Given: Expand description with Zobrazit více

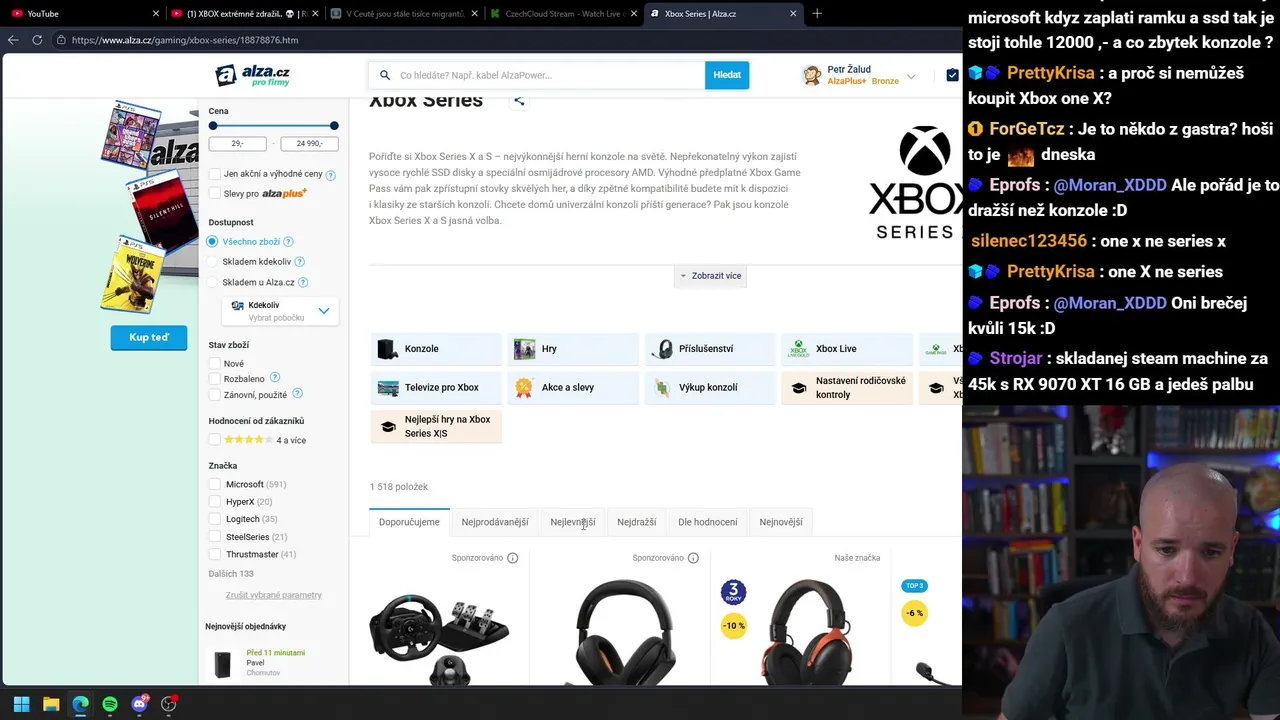Looking at the screenshot, I should point(710,276).
